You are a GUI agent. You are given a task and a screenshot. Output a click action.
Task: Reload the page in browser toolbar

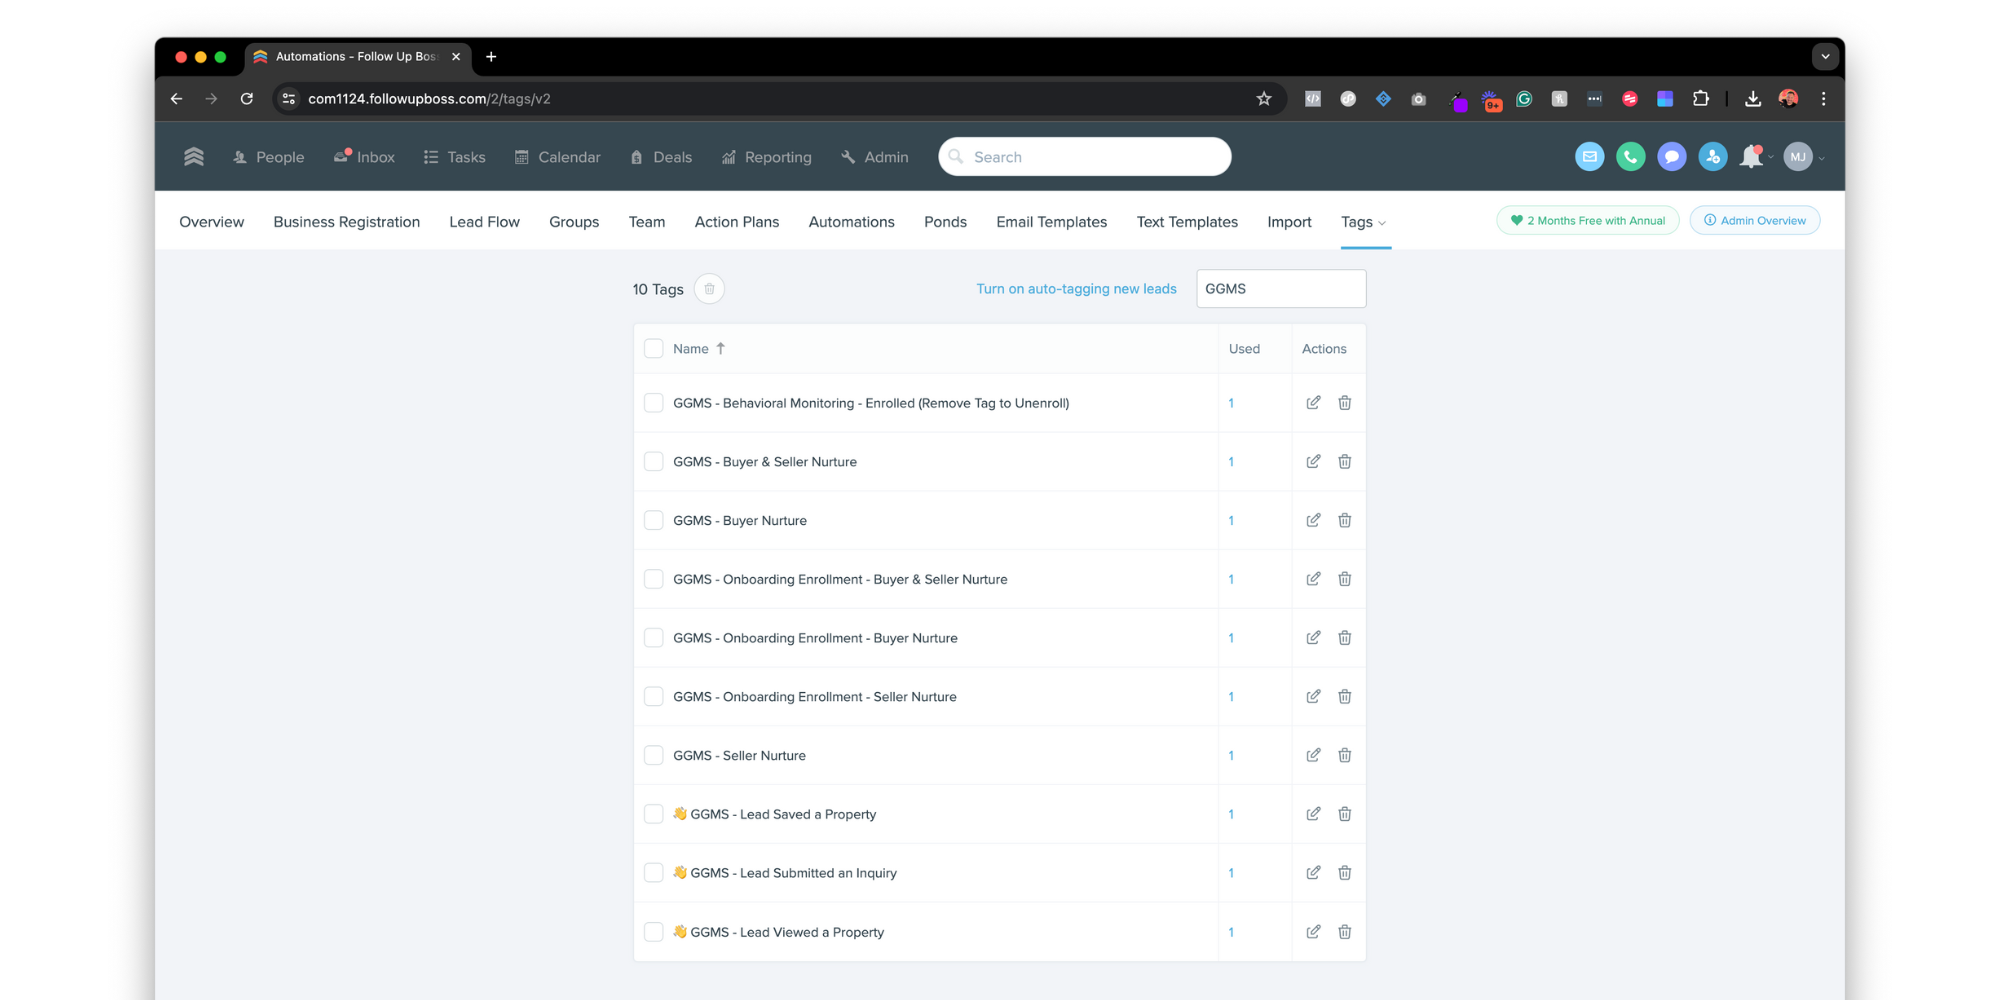click(247, 99)
